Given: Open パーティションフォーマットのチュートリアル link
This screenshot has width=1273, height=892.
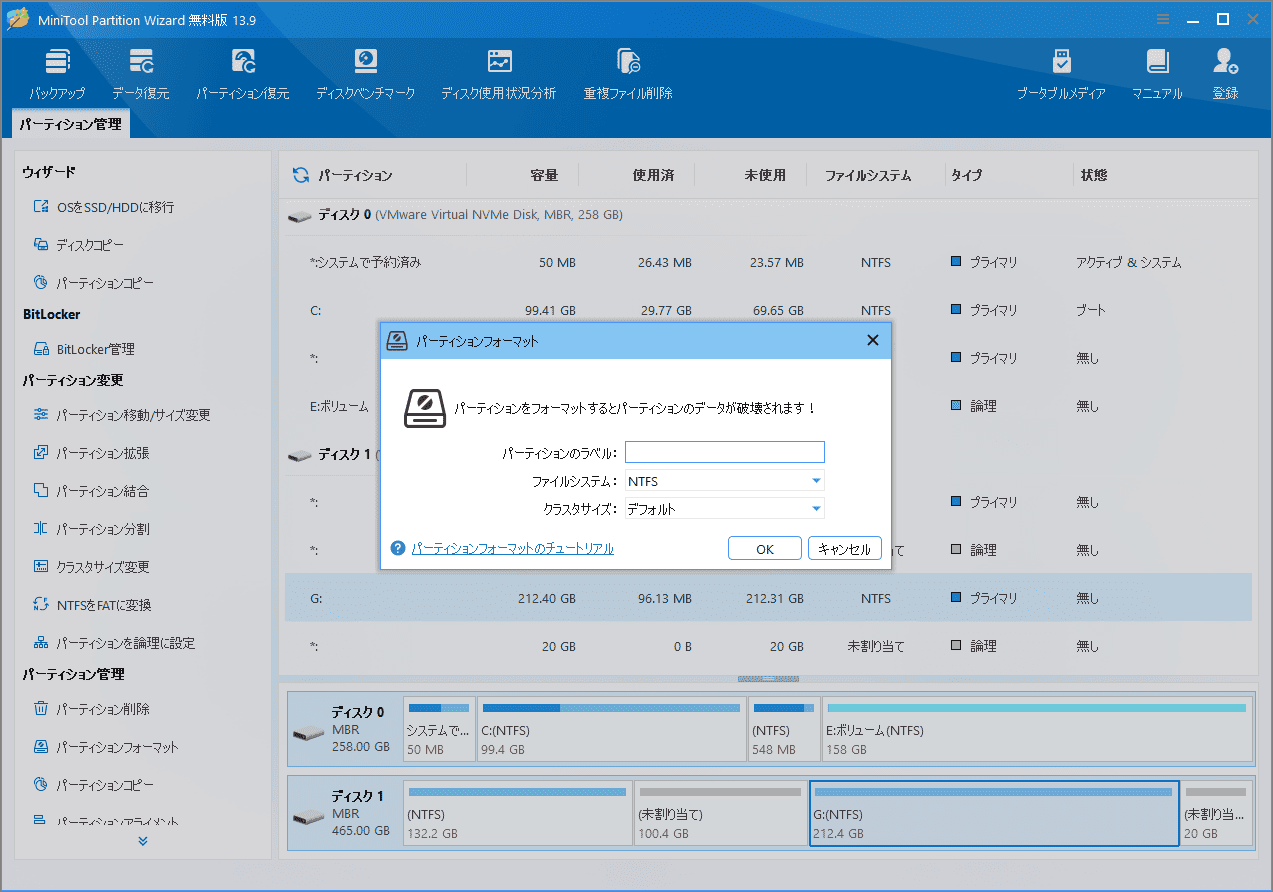Looking at the screenshot, I should tap(513, 548).
